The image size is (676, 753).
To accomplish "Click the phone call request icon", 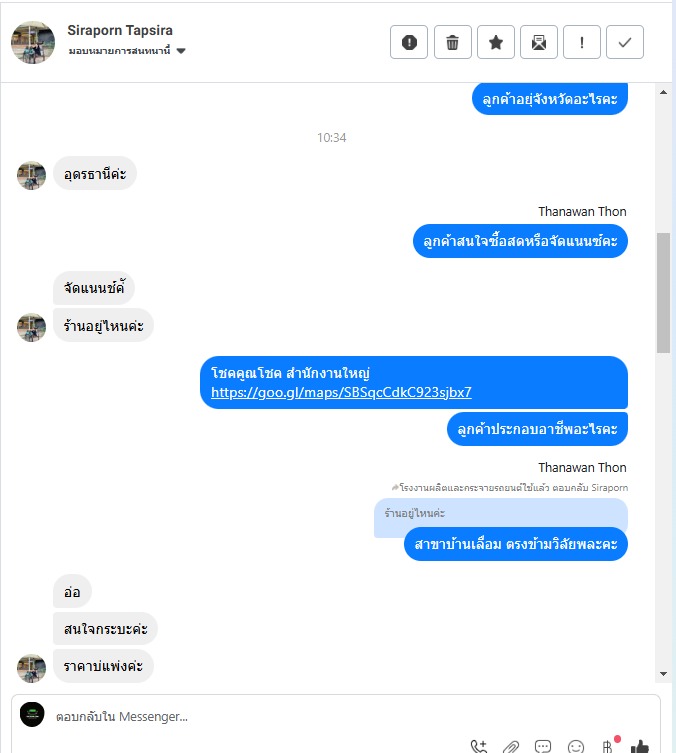I will (x=479, y=746).
